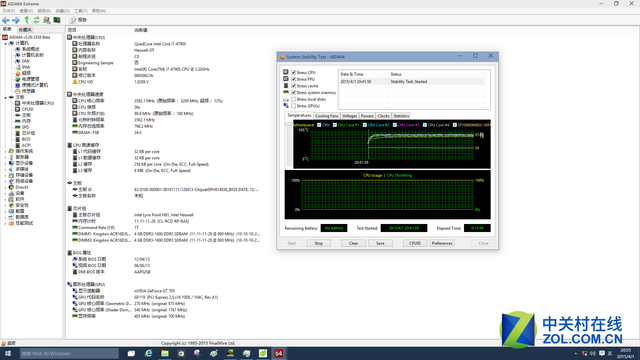Select the 安全性 security shield category
The width and height of the screenshot is (640, 360).
[x=19, y=205]
